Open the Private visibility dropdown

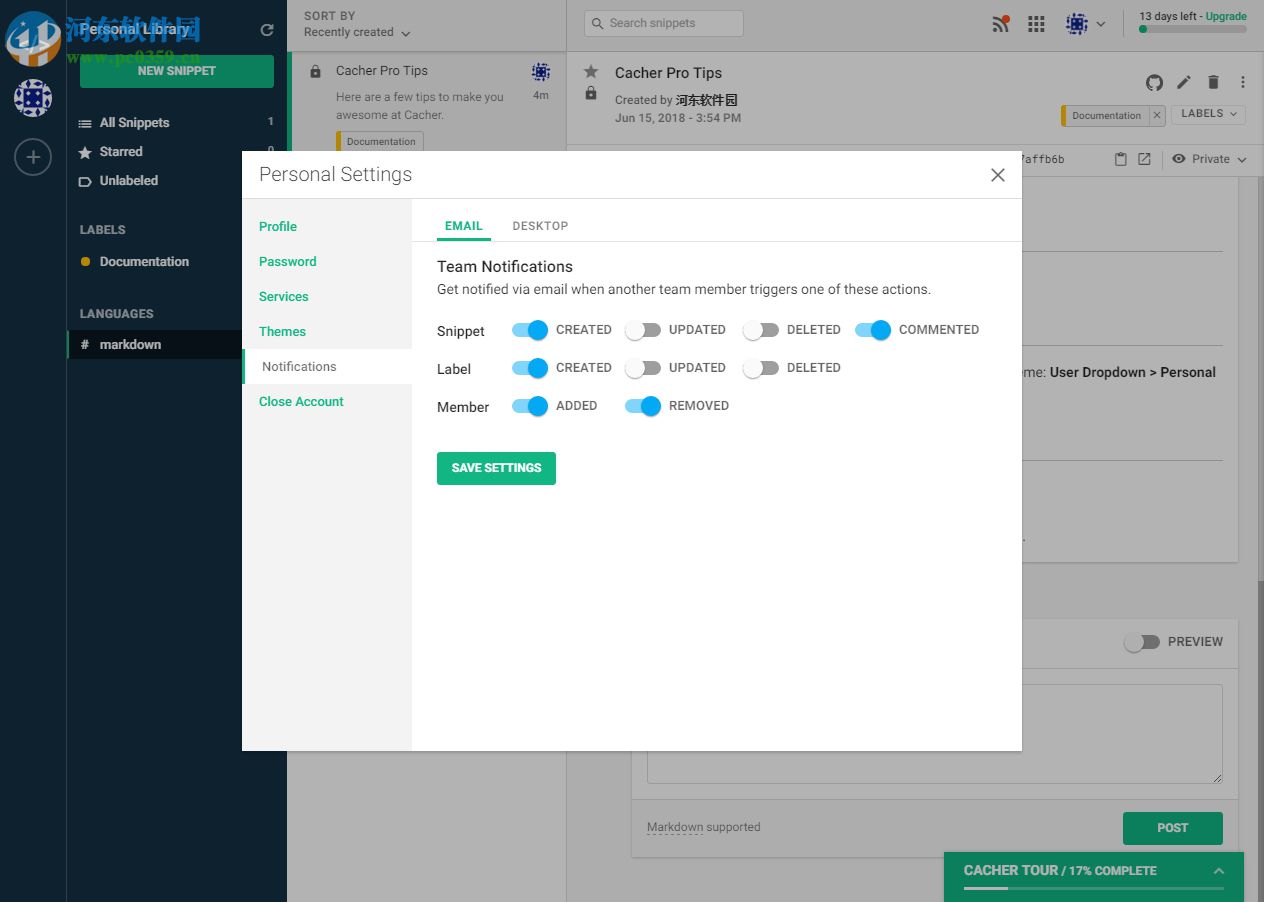coord(1210,159)
